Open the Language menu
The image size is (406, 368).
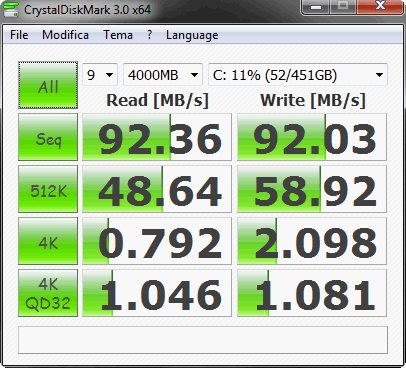pos(192,35)
